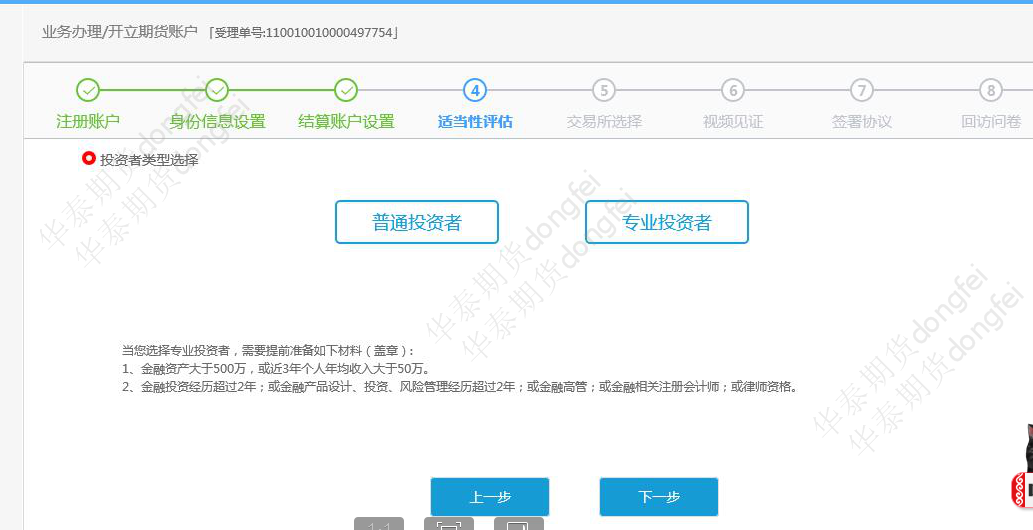Choose the 专业投资者 investor type
The width and height of the screenshot is (1033, 530).
pos(666,222)
